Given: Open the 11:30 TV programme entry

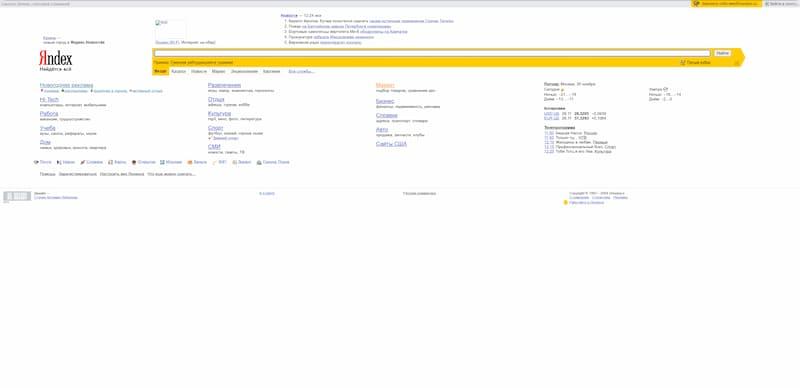Looking at the screenshot, I should (549, 133).
